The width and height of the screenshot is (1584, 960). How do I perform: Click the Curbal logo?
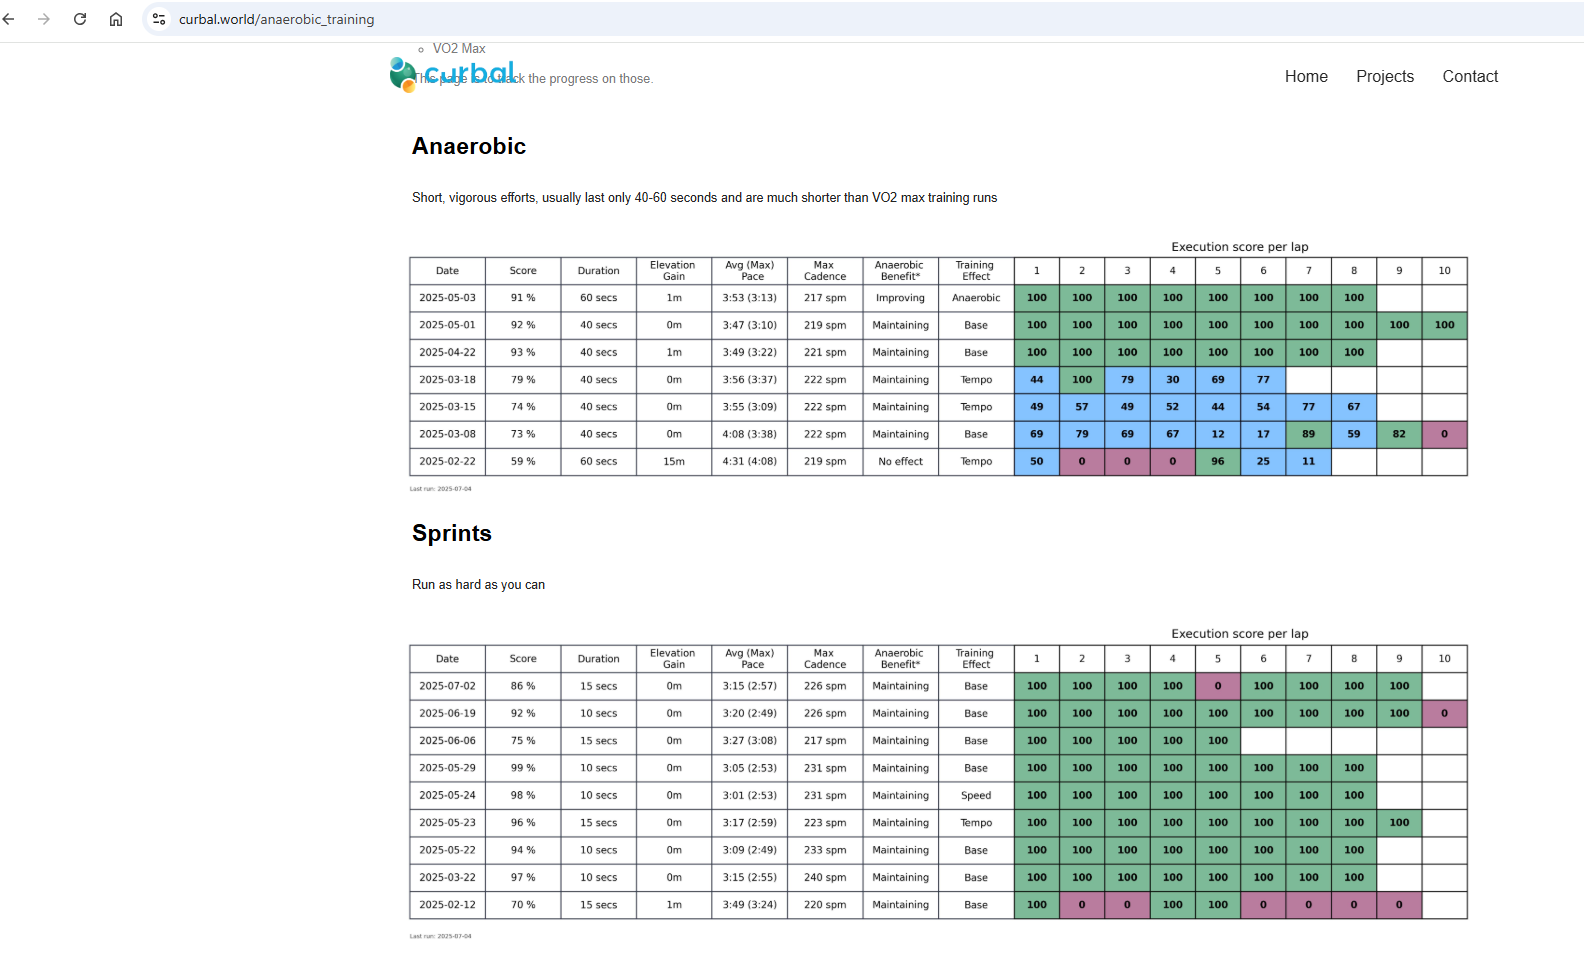click(x=453, y=75)
